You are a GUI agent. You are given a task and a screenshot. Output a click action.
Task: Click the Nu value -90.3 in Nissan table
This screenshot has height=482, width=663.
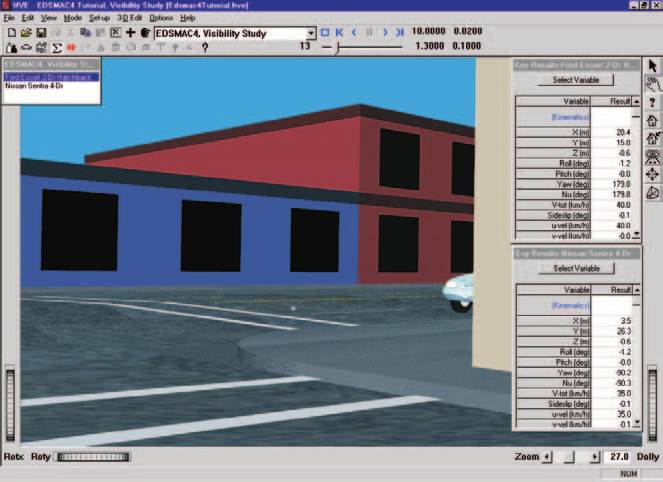tap(623, 383)
